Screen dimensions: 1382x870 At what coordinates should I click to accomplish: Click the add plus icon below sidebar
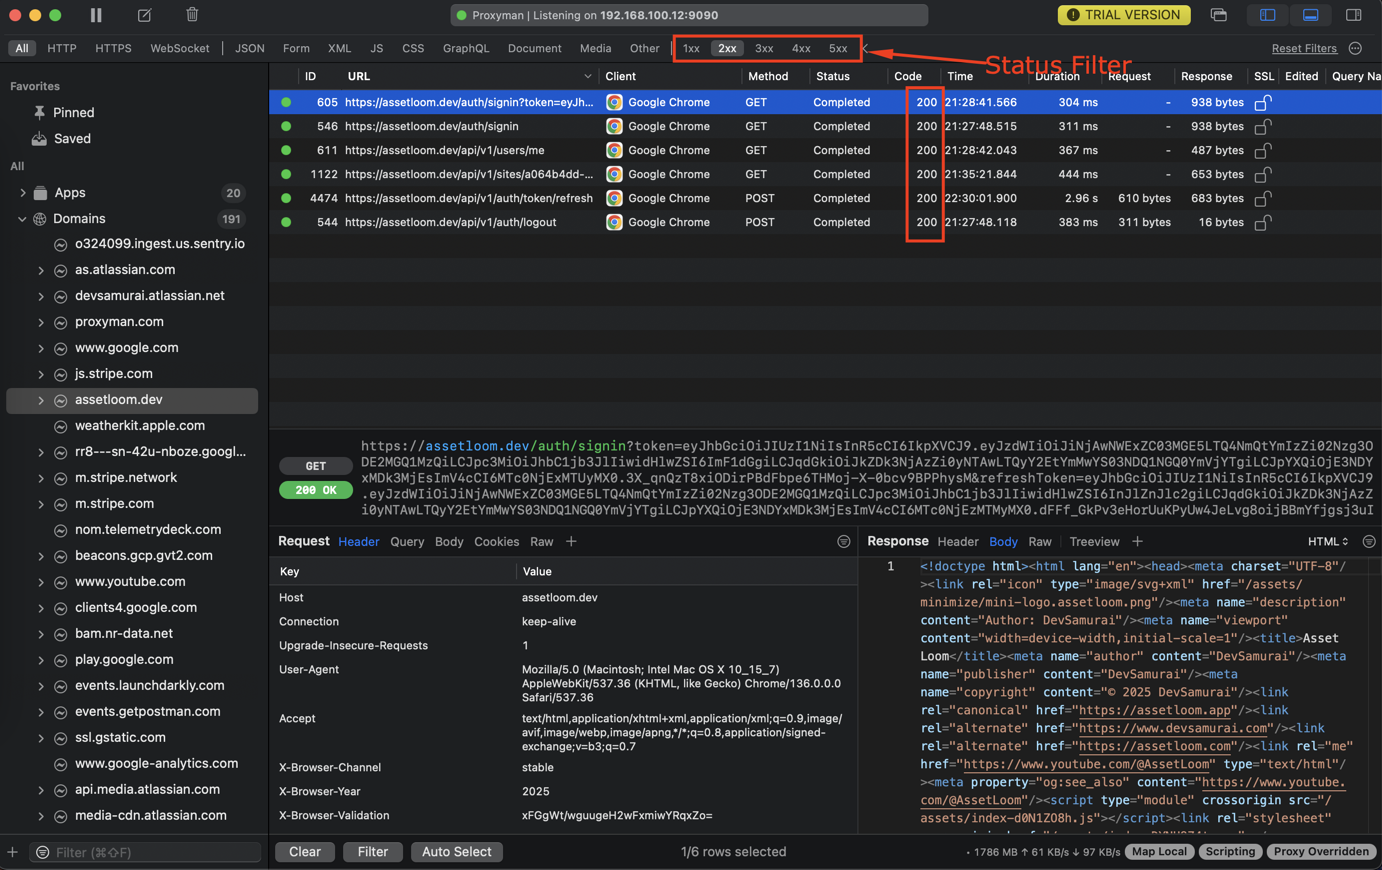point(12,853)
